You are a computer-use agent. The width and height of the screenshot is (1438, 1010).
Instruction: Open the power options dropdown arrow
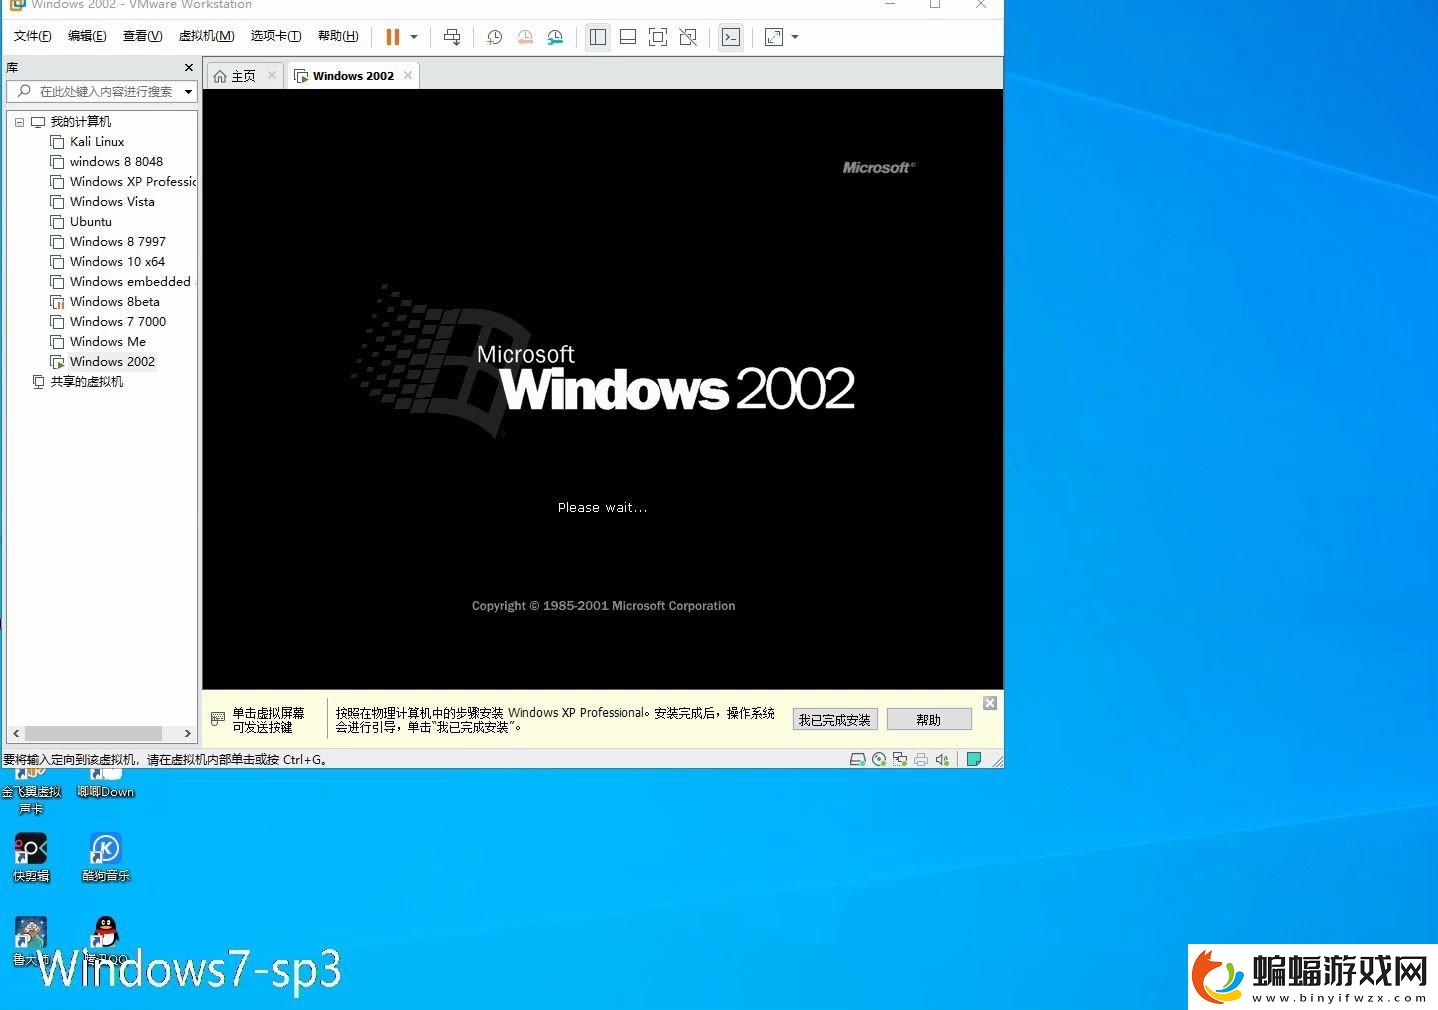414,37
